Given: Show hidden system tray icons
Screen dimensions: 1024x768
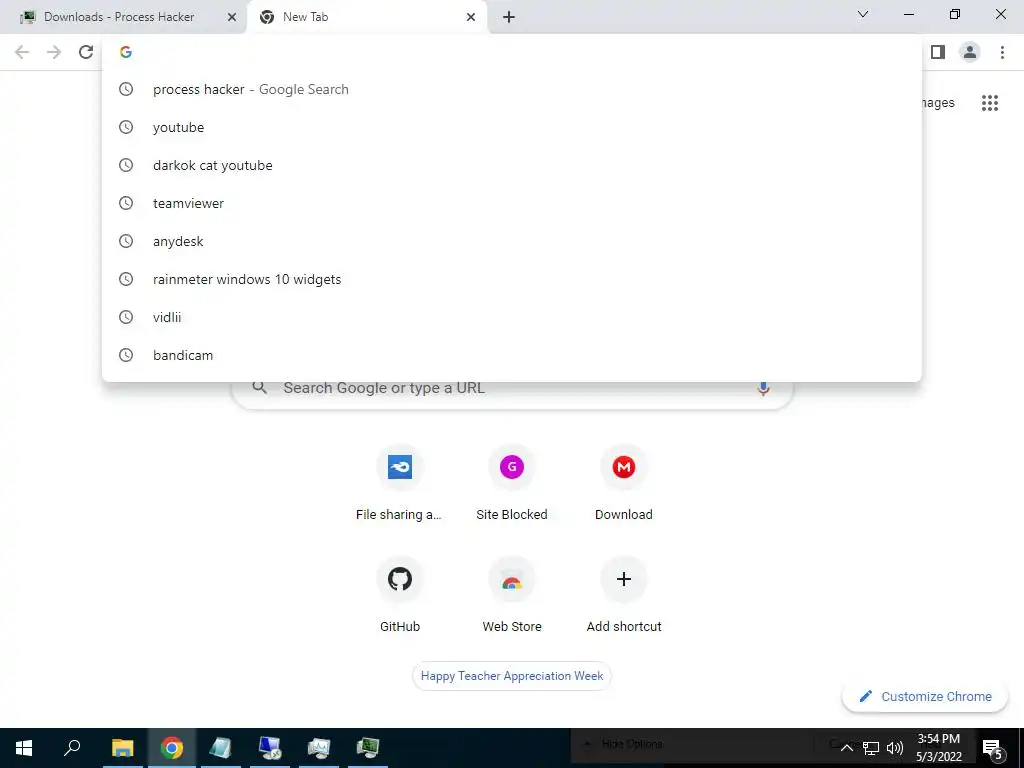Looking at the screenshot, I should [x=846, y=748].
